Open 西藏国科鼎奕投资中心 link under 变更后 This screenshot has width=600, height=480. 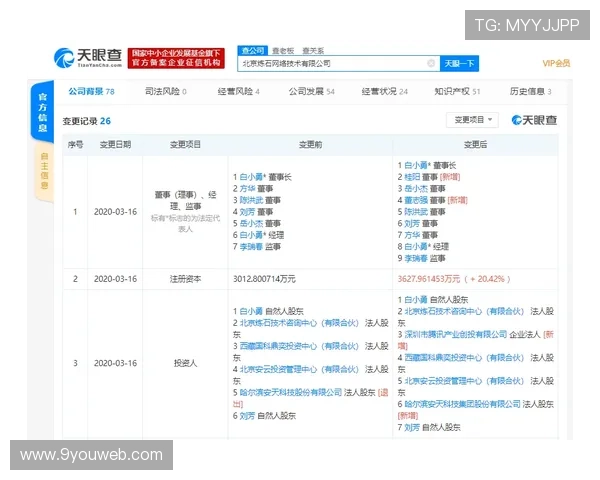[x=464, y=358]
